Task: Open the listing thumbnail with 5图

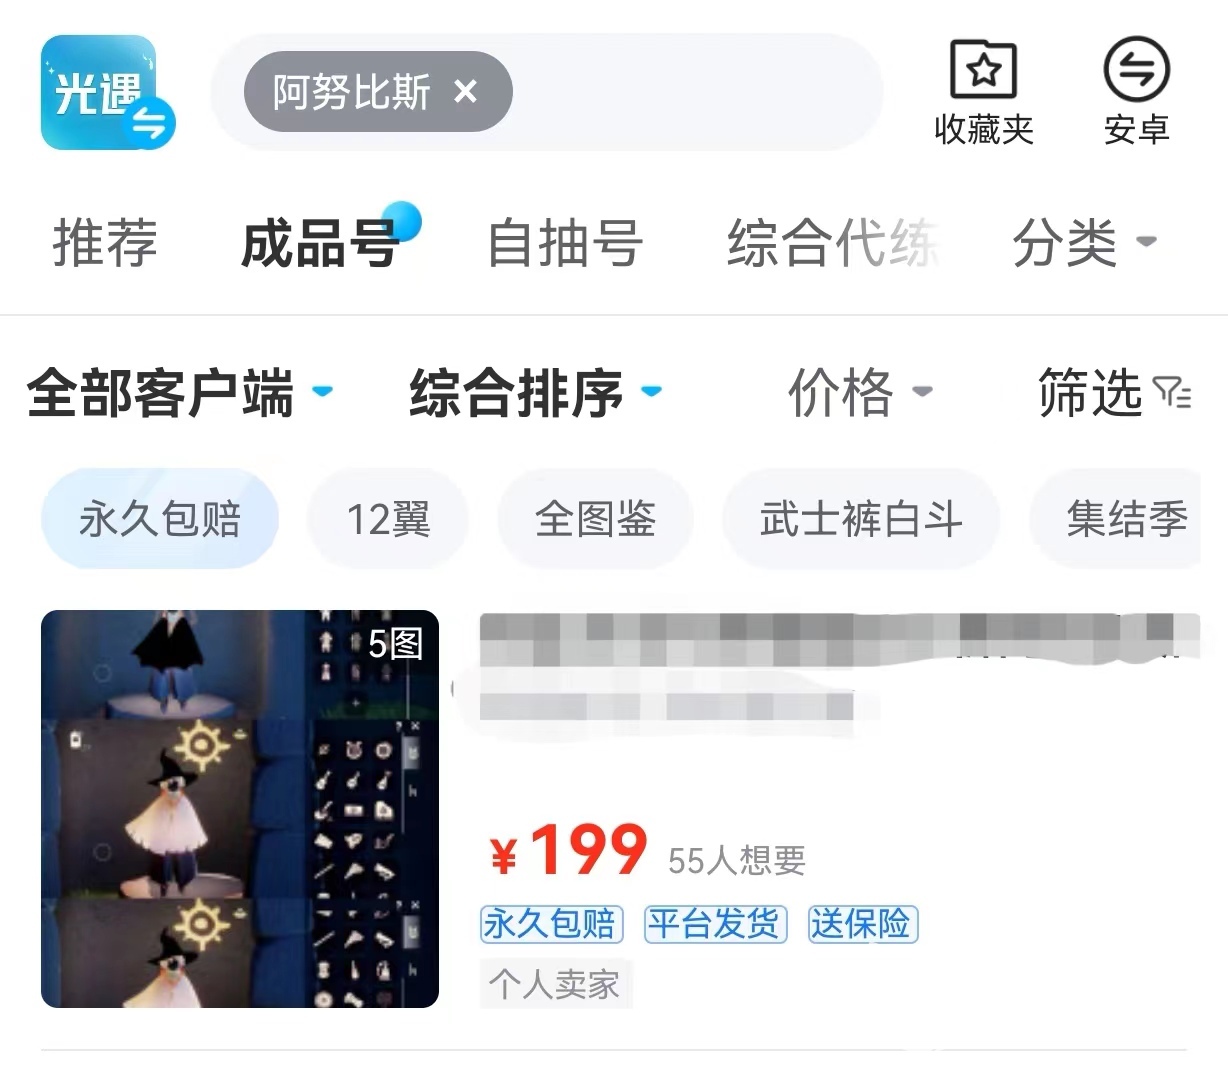Action: (240, 809)
